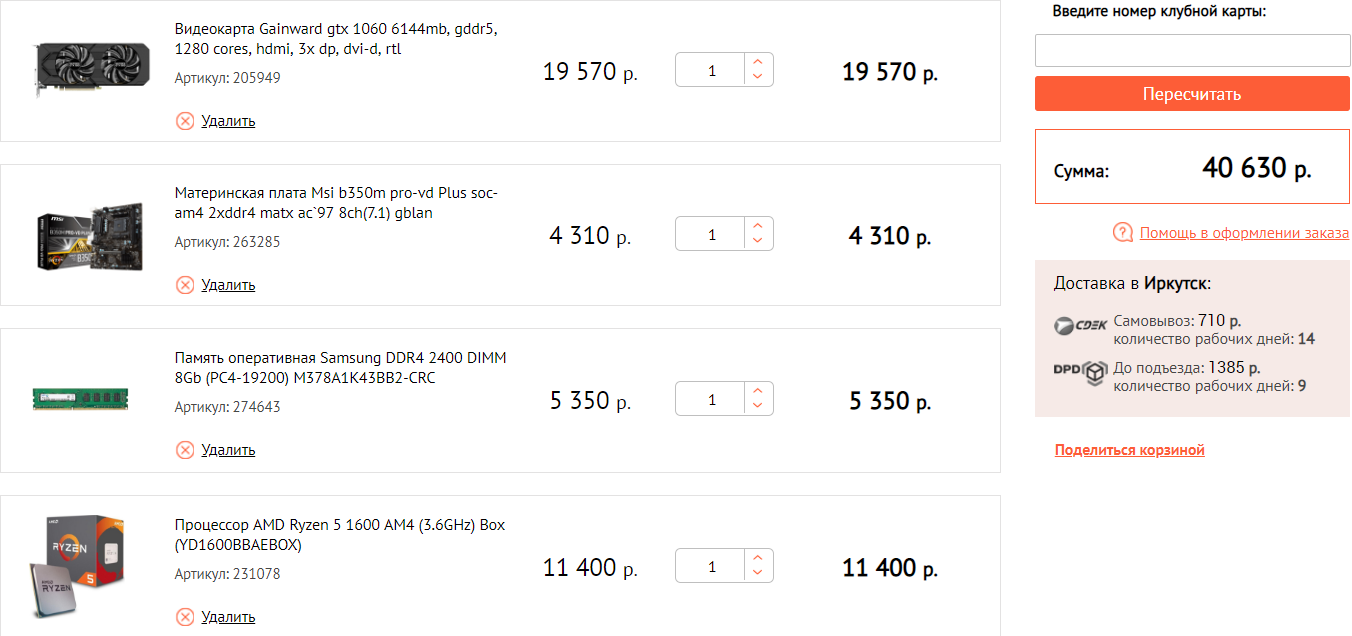The width and height of the screenshot is (1352, 636).
Task: Decrease quantity of Gainward video card
Action: point(758,78)
